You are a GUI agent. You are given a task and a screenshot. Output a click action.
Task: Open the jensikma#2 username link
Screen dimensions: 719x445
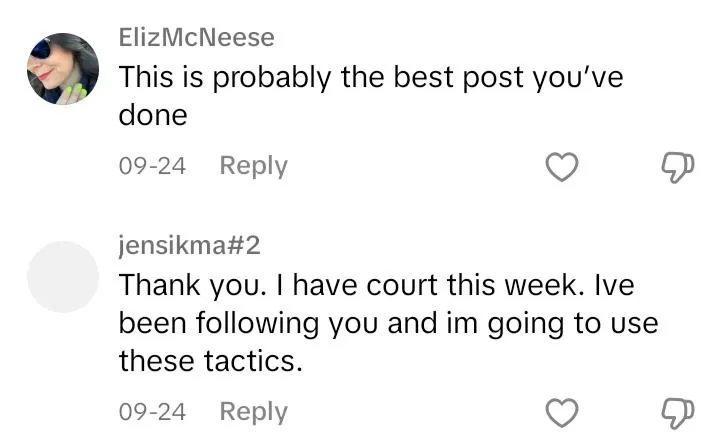(x=189, y=245)
